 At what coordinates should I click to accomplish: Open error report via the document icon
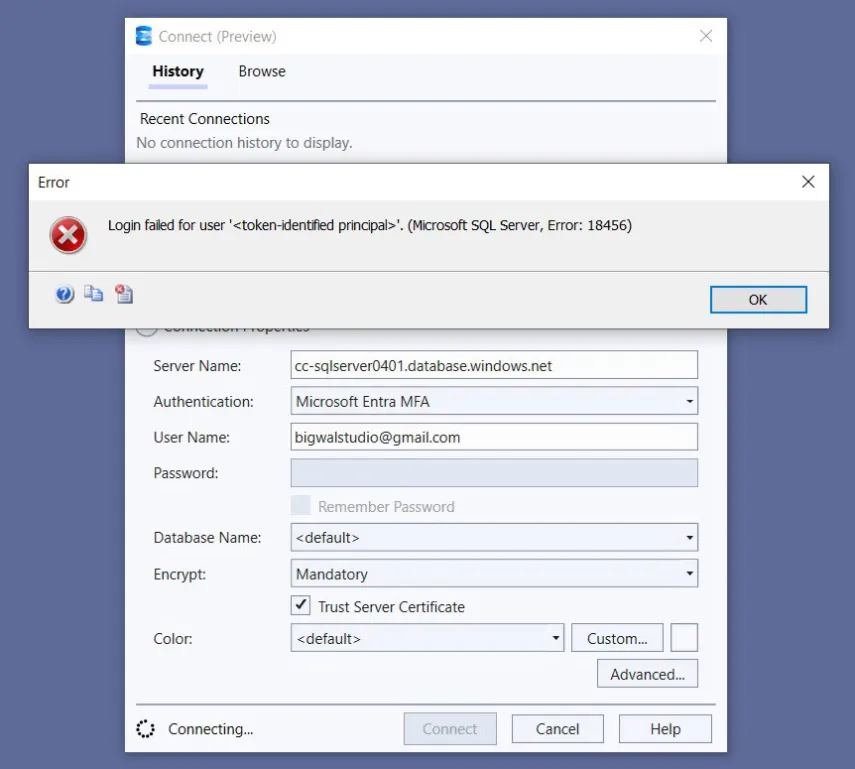click(x=123, y=293)
